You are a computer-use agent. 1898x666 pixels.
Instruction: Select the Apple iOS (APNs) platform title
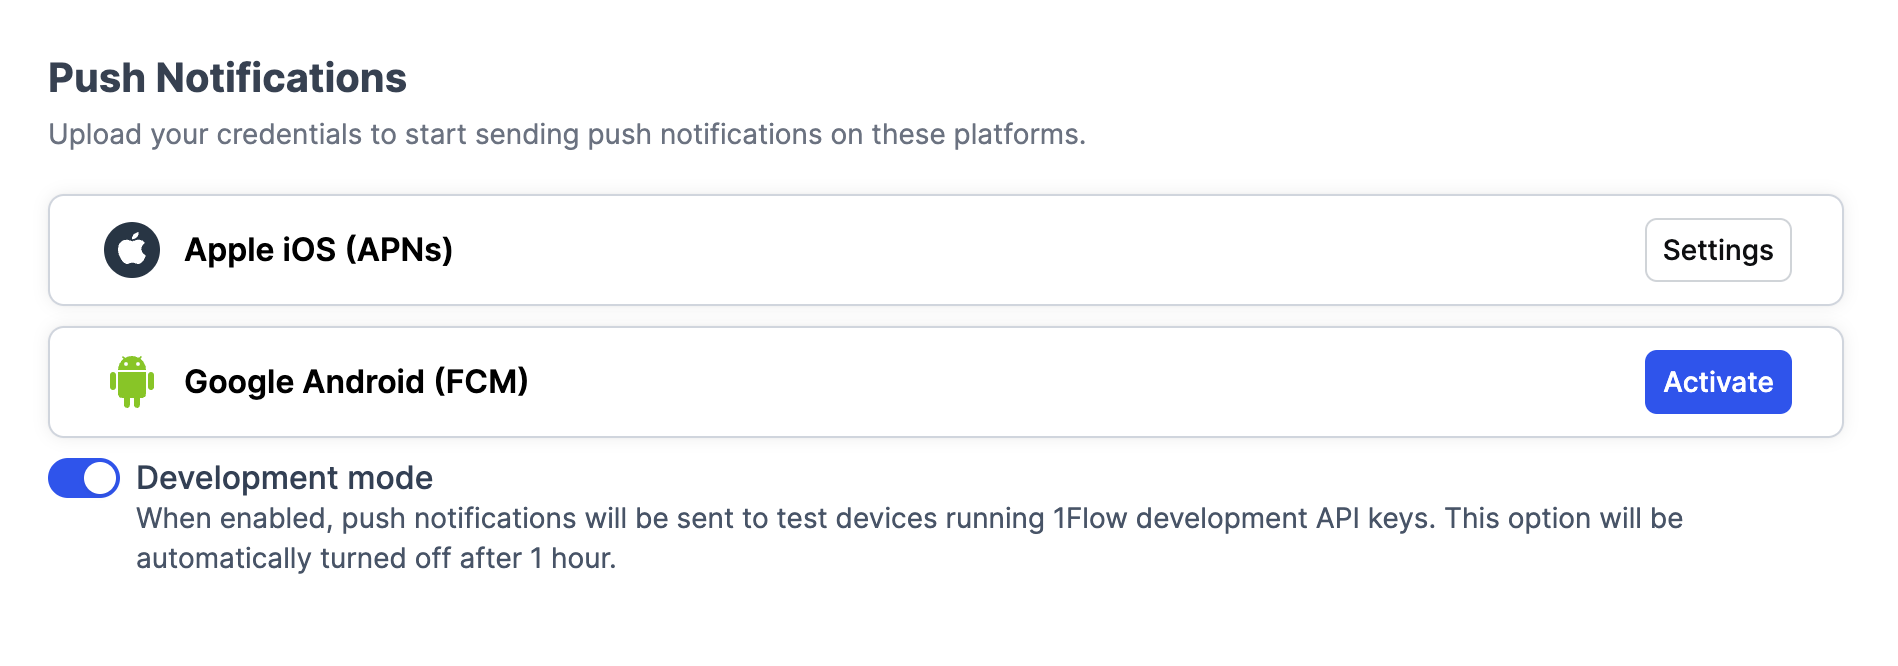pyautogui.click(x=319, y=250)
